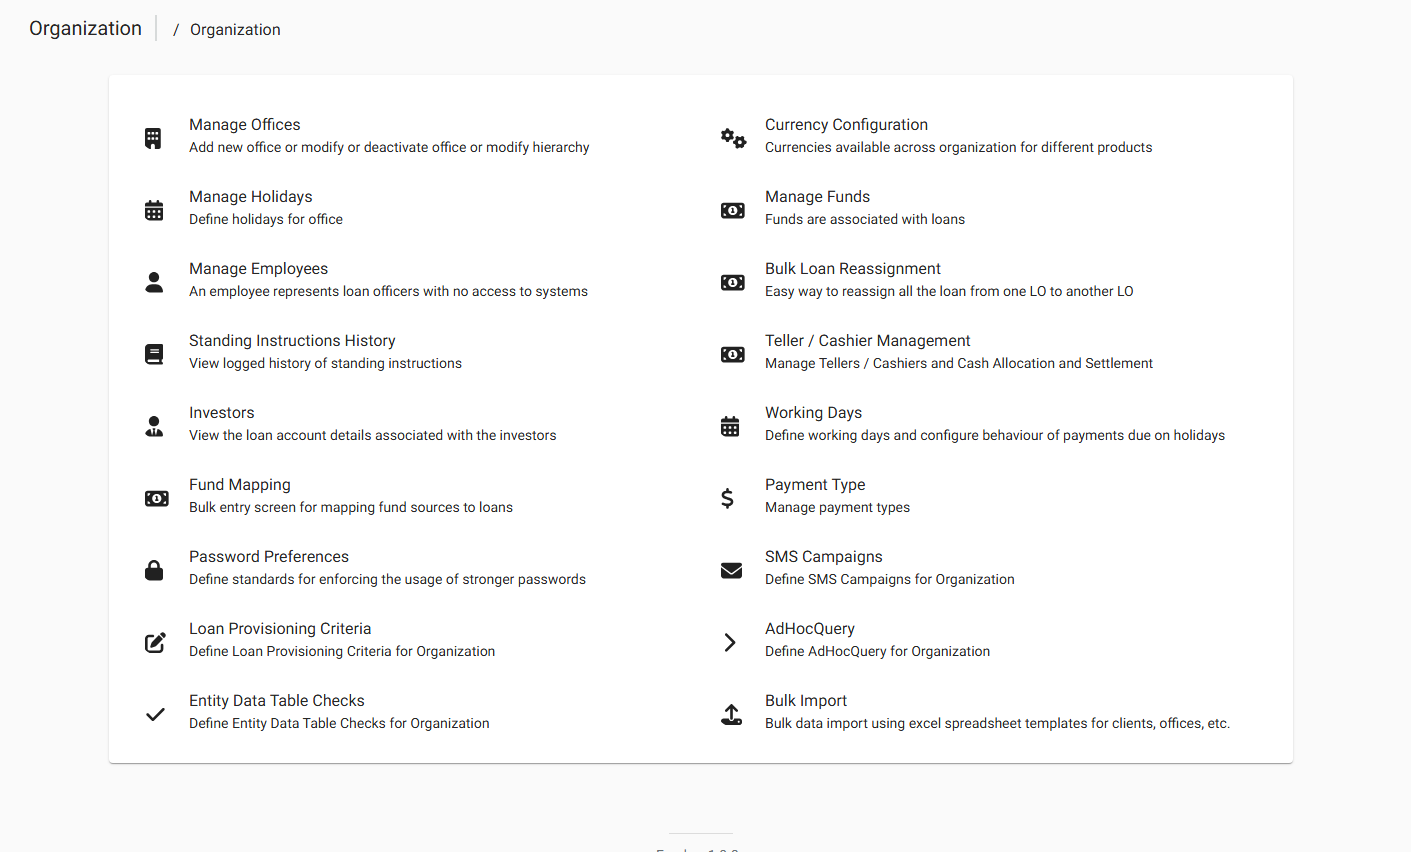Screen dimensions: 1411x852
Task: Click the Payment Type dollar icon
Action: pyautogui.click(x=727, y=498)
